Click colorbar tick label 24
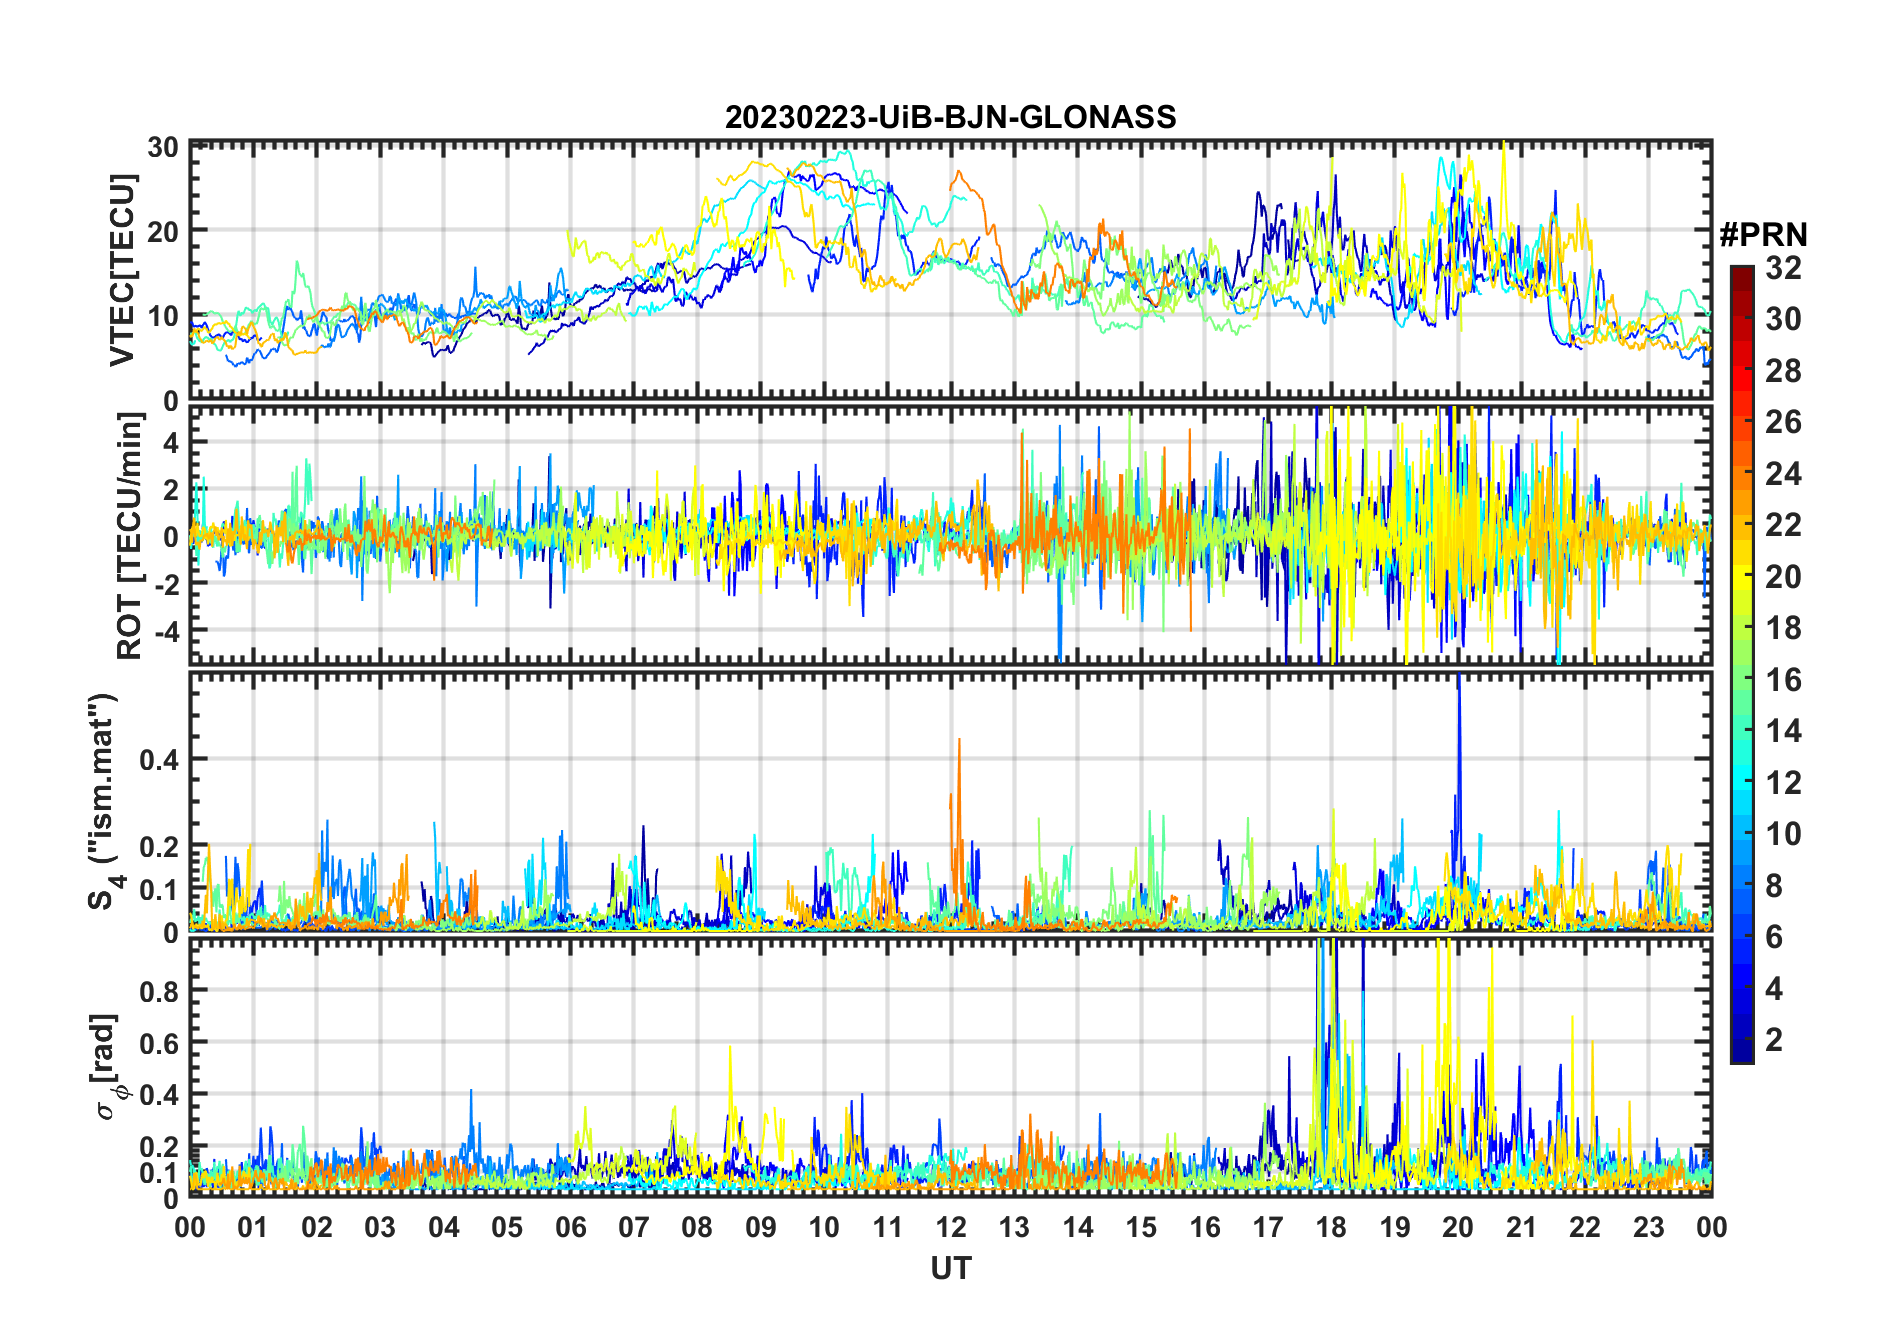1902x1330 pixels. tap(1783, 474)
